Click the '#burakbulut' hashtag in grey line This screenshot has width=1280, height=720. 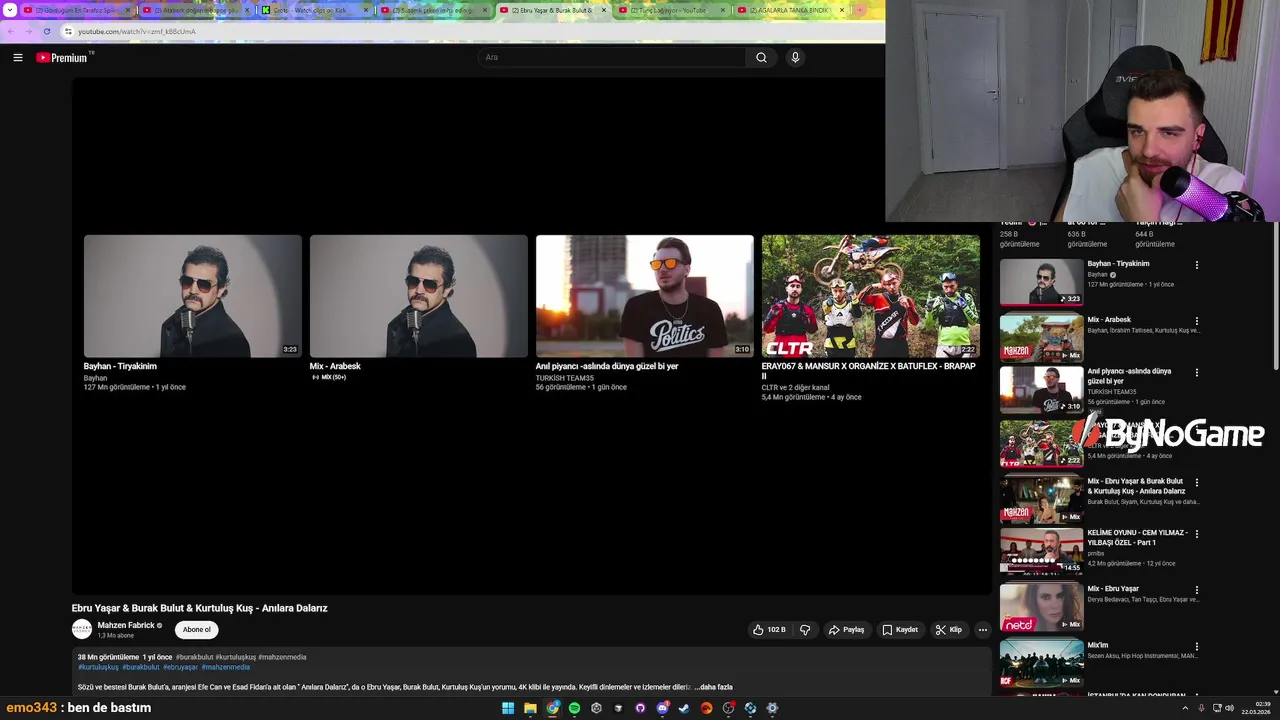coord(194,657)
